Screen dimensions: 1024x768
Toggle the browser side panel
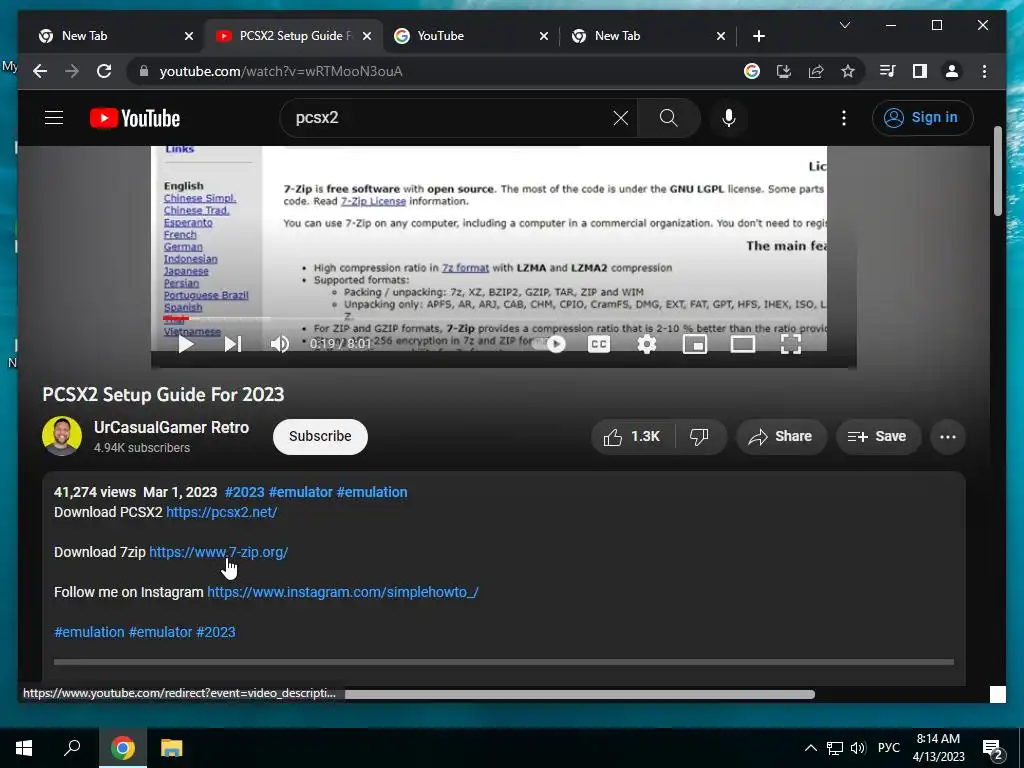click(920, 71)
